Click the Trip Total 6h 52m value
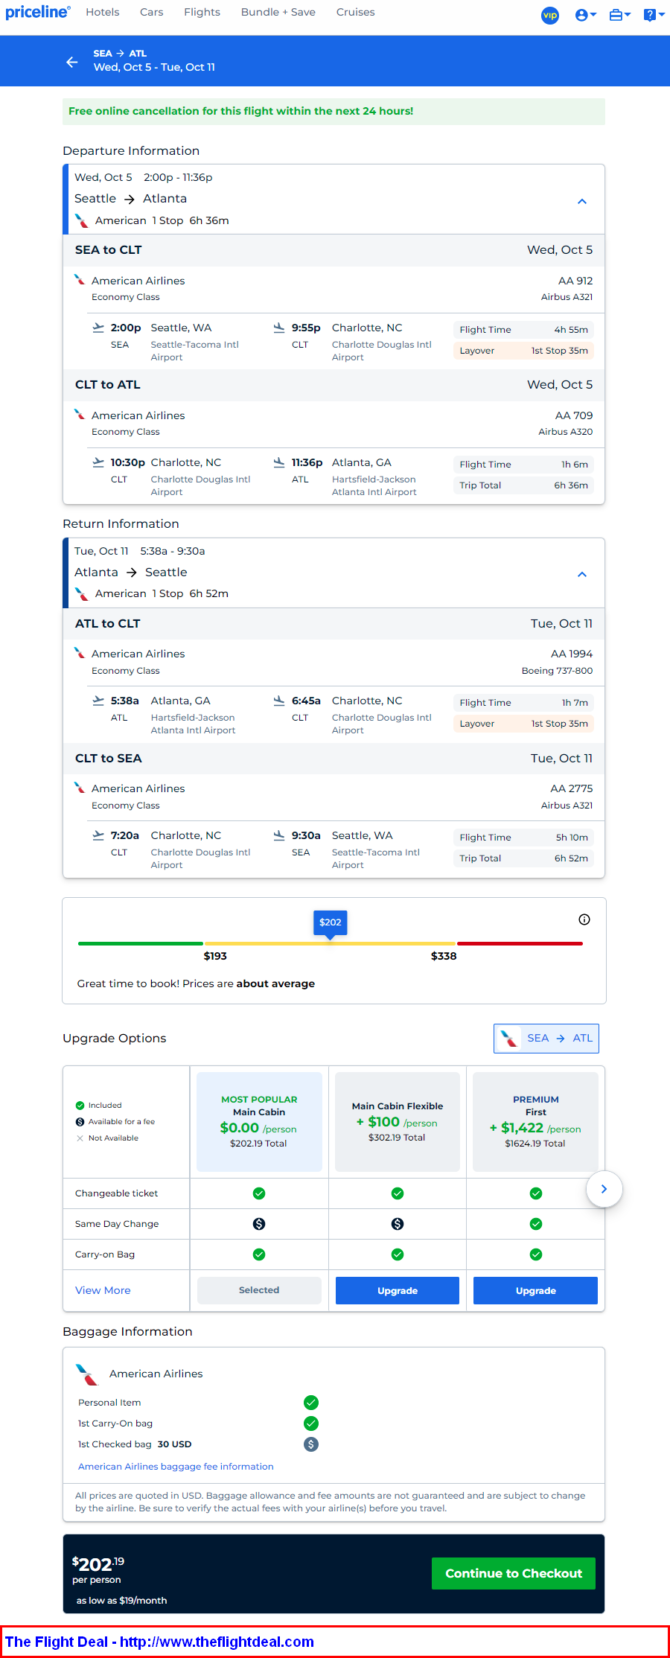Screen dimensions: 670x1658 (571, 858)
